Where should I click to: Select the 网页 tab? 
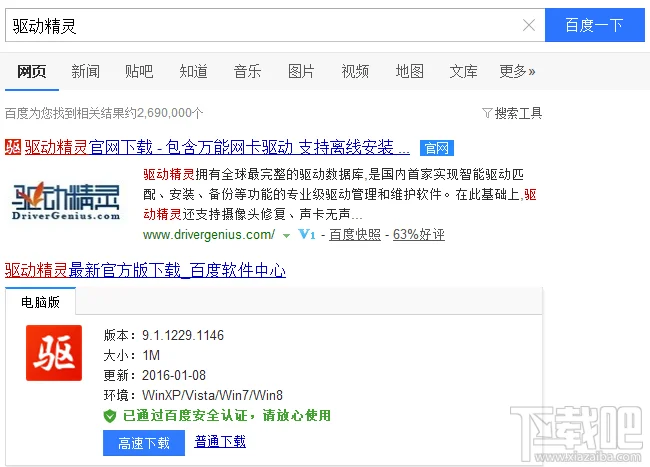[32, 72]
